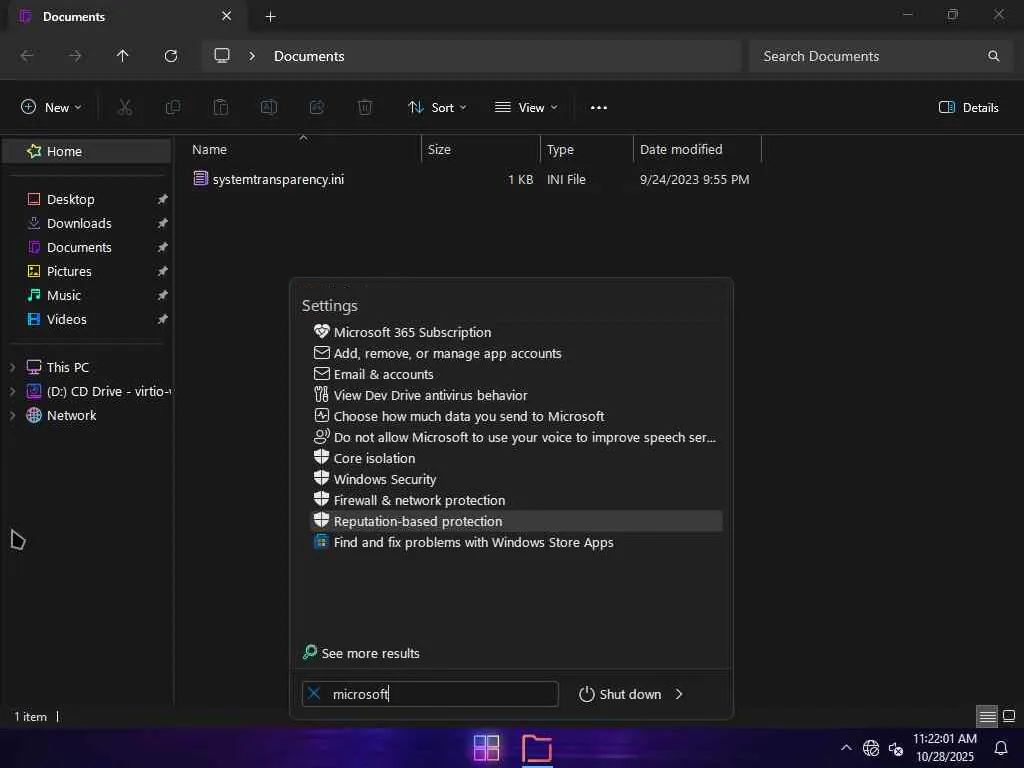Viewport: 1024px width, 768px height.
Task: Expand the Network tree node
Action: (12, 415)
